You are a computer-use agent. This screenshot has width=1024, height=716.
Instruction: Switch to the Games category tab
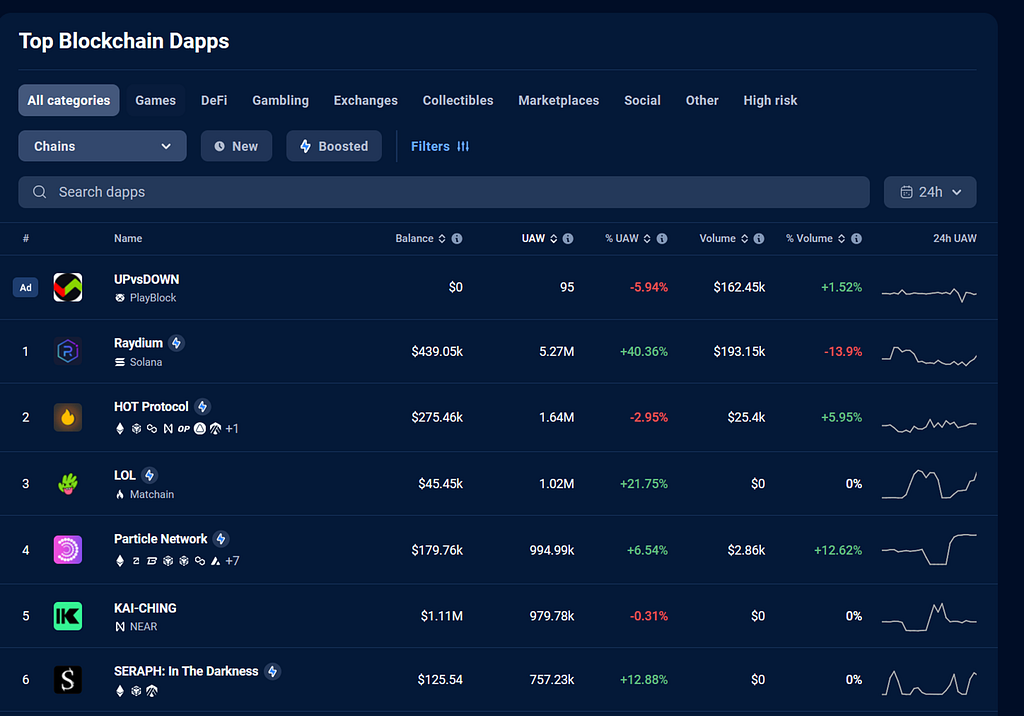(155, 100)
